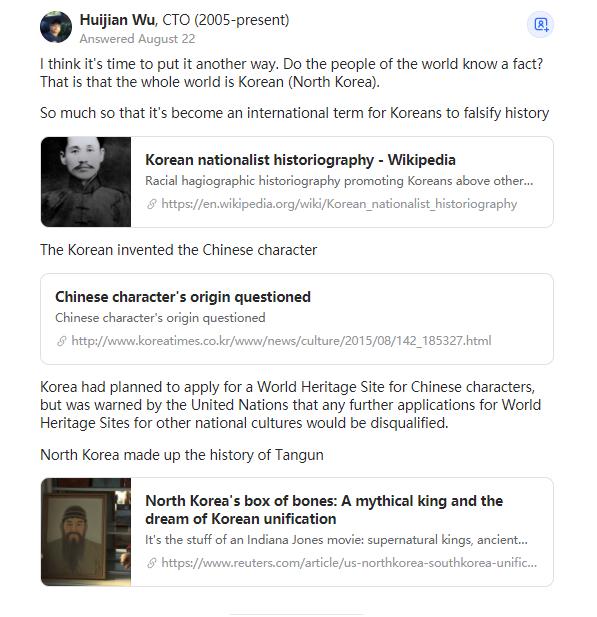Click the Korea Times card subtitle text

tap(160, 318)
